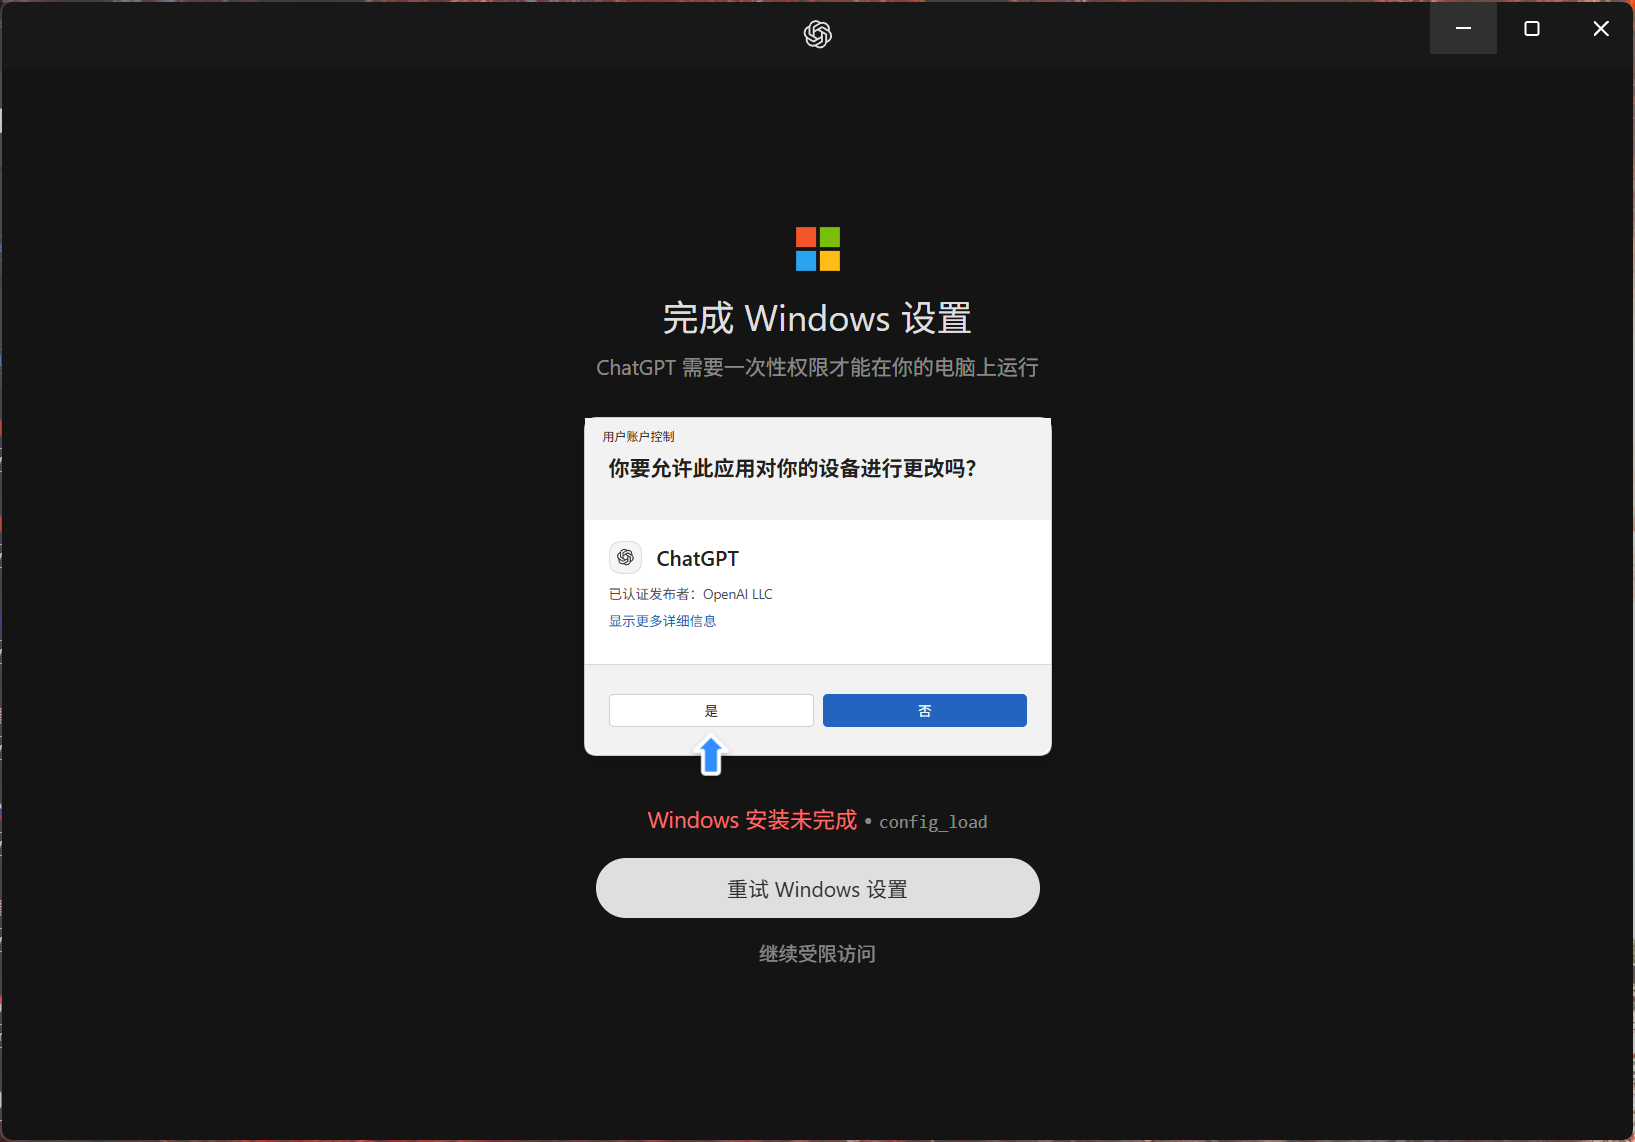1635x1142 pixels.
Task: Close the ChatGPT setup window
Action: [1600, 28]
